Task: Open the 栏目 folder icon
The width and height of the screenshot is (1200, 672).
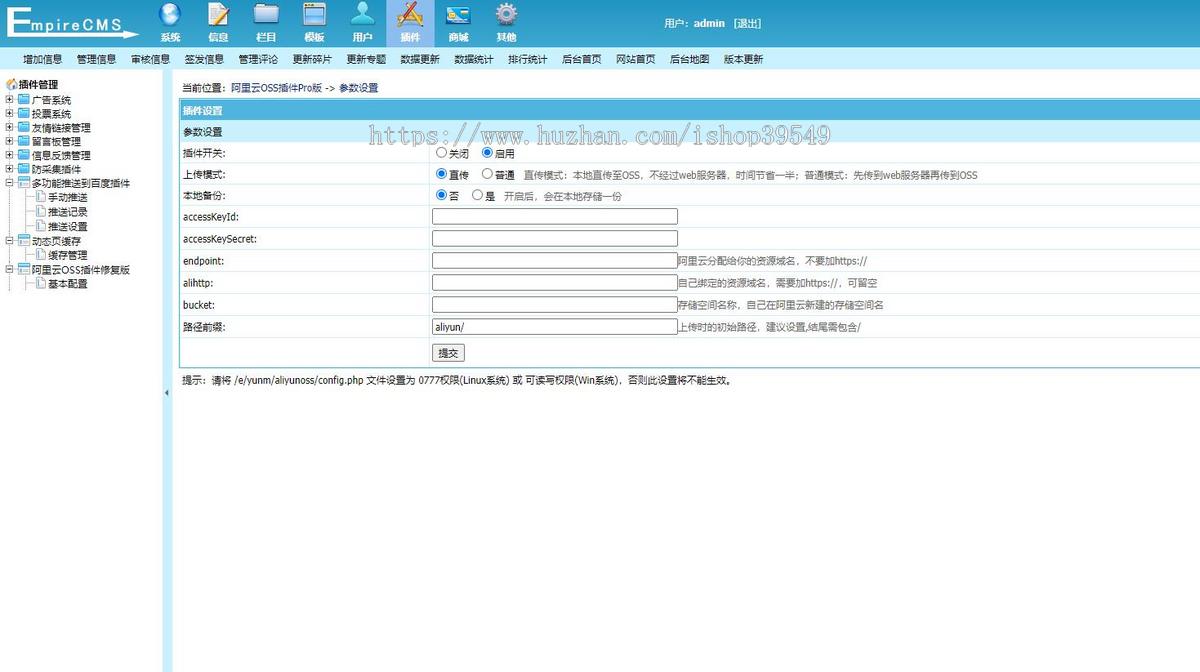Action: point(266,15)
